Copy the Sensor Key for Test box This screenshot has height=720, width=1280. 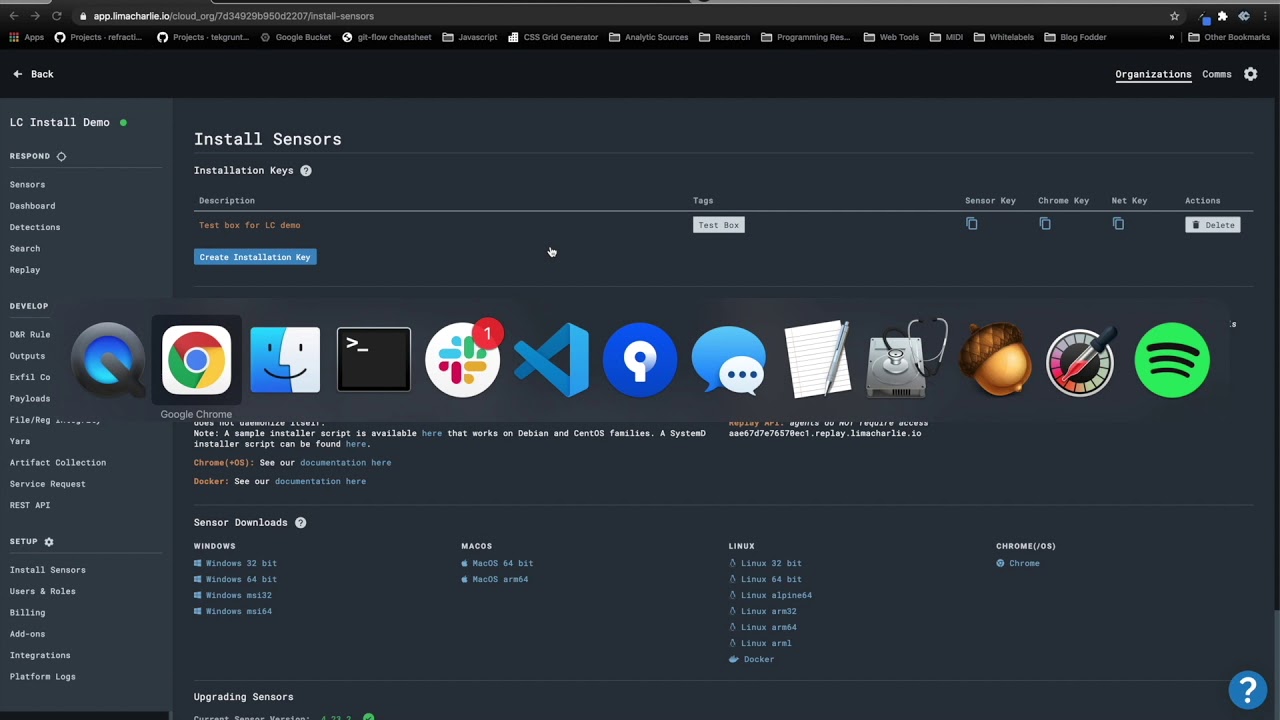point(971,224)
